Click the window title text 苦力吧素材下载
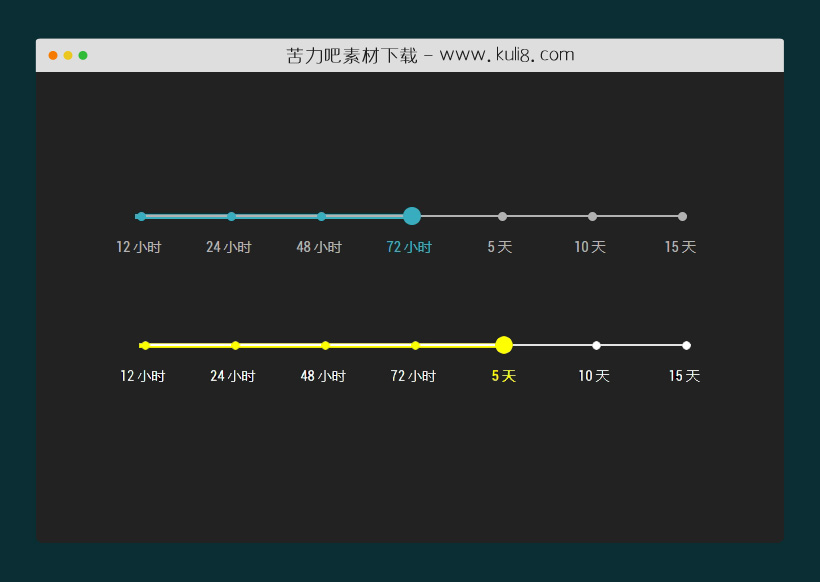 tap(351, 55)
